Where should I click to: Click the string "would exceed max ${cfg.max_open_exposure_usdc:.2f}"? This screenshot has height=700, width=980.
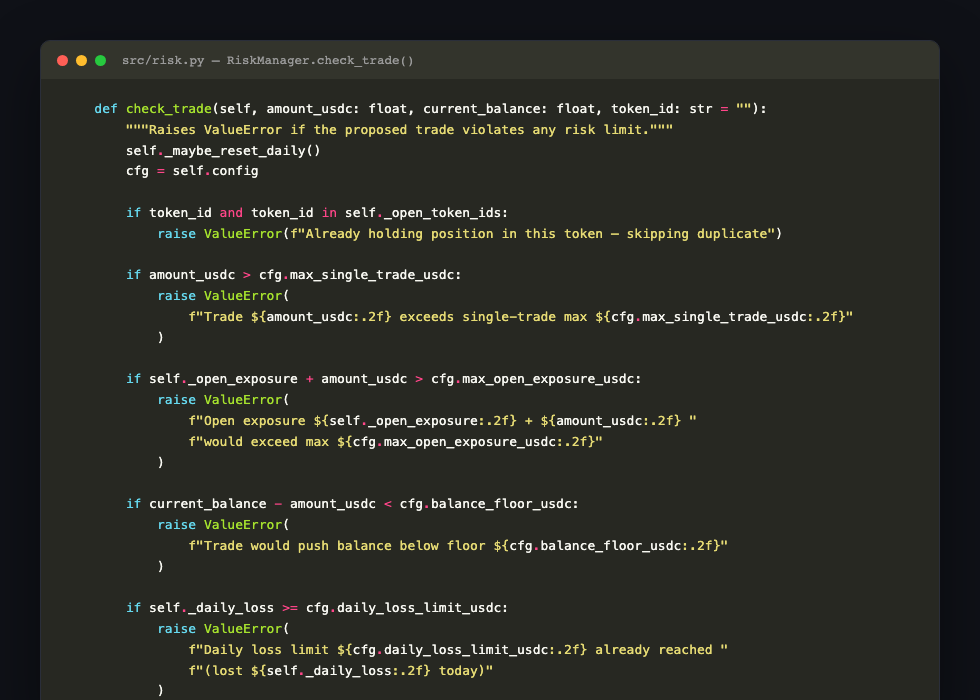396,442
